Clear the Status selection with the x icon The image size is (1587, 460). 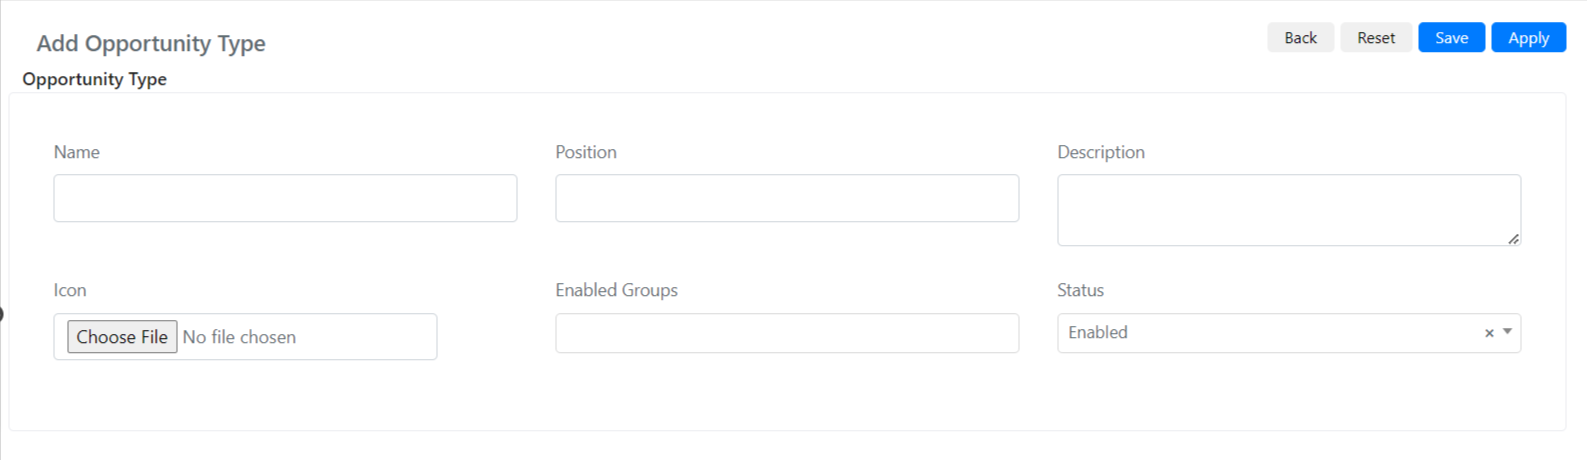coord(1489,333)
